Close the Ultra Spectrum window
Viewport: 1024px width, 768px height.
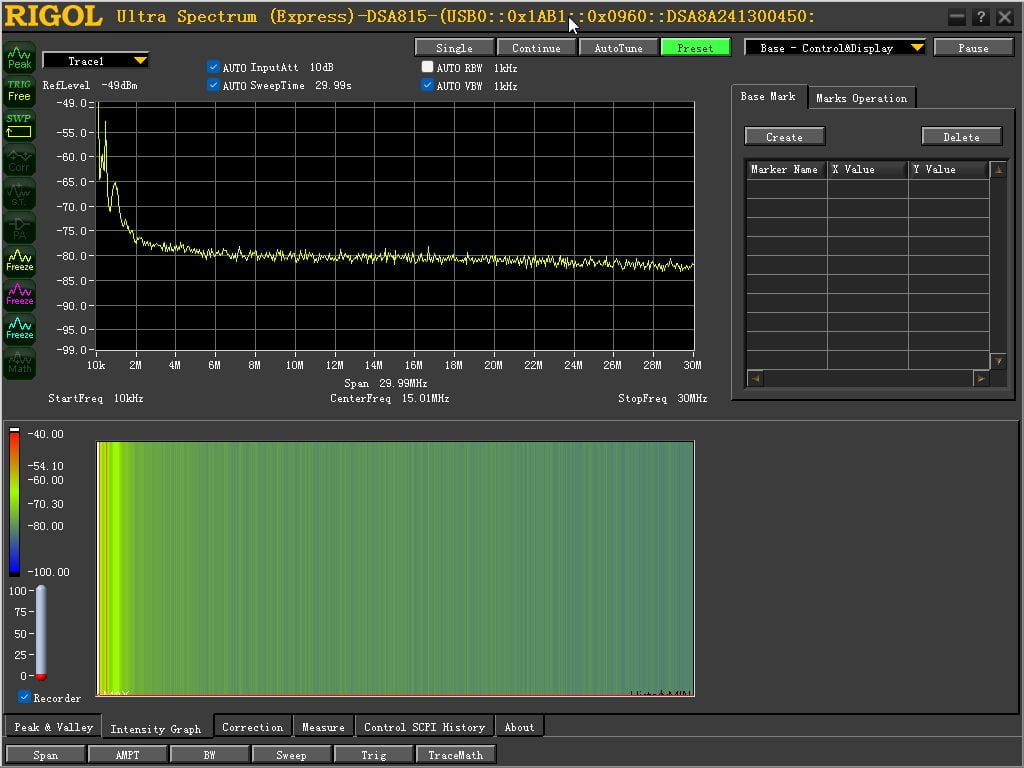[1004, 18]
